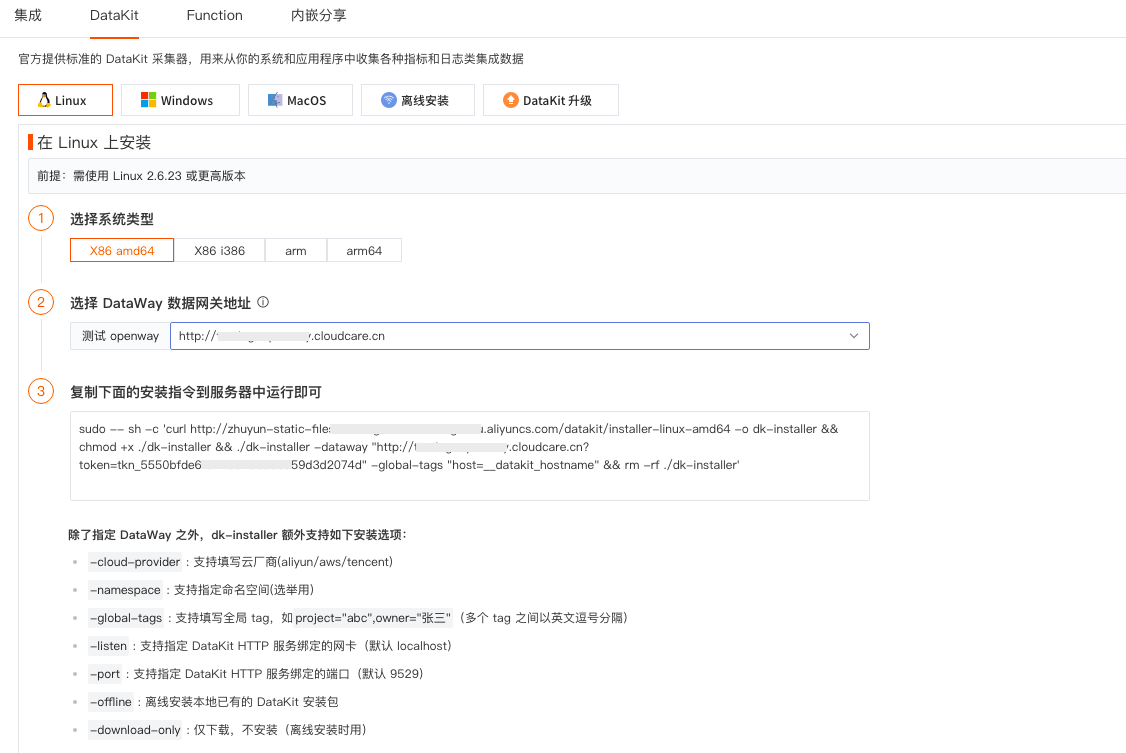Click the -global-tags option tag

point(126,618)
